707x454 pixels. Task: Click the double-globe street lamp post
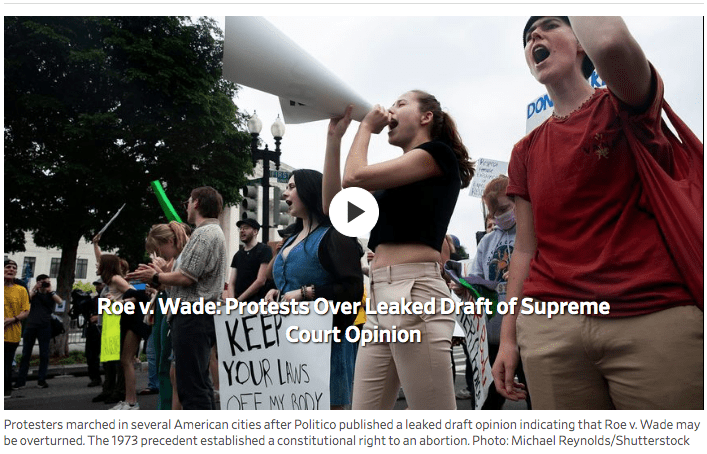point(267,176)
